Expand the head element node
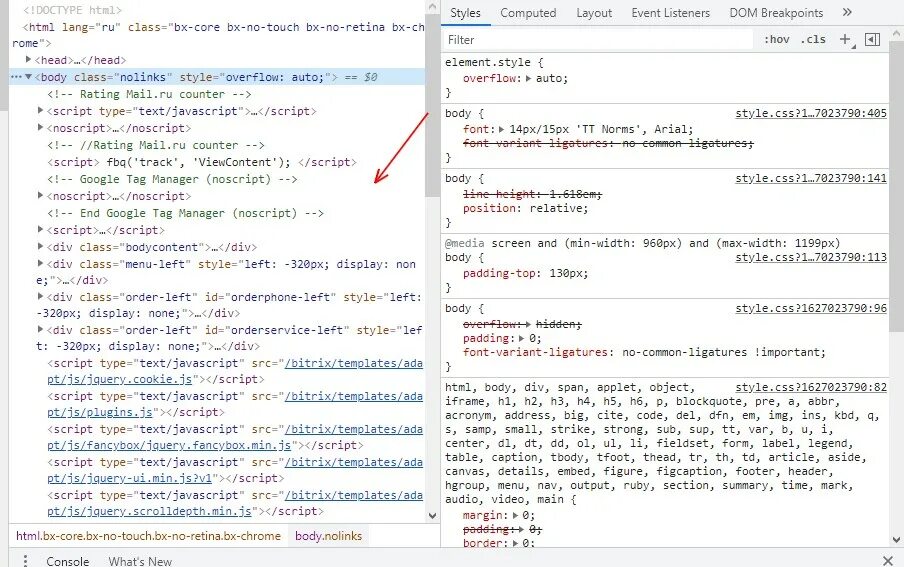 (28, 59)
